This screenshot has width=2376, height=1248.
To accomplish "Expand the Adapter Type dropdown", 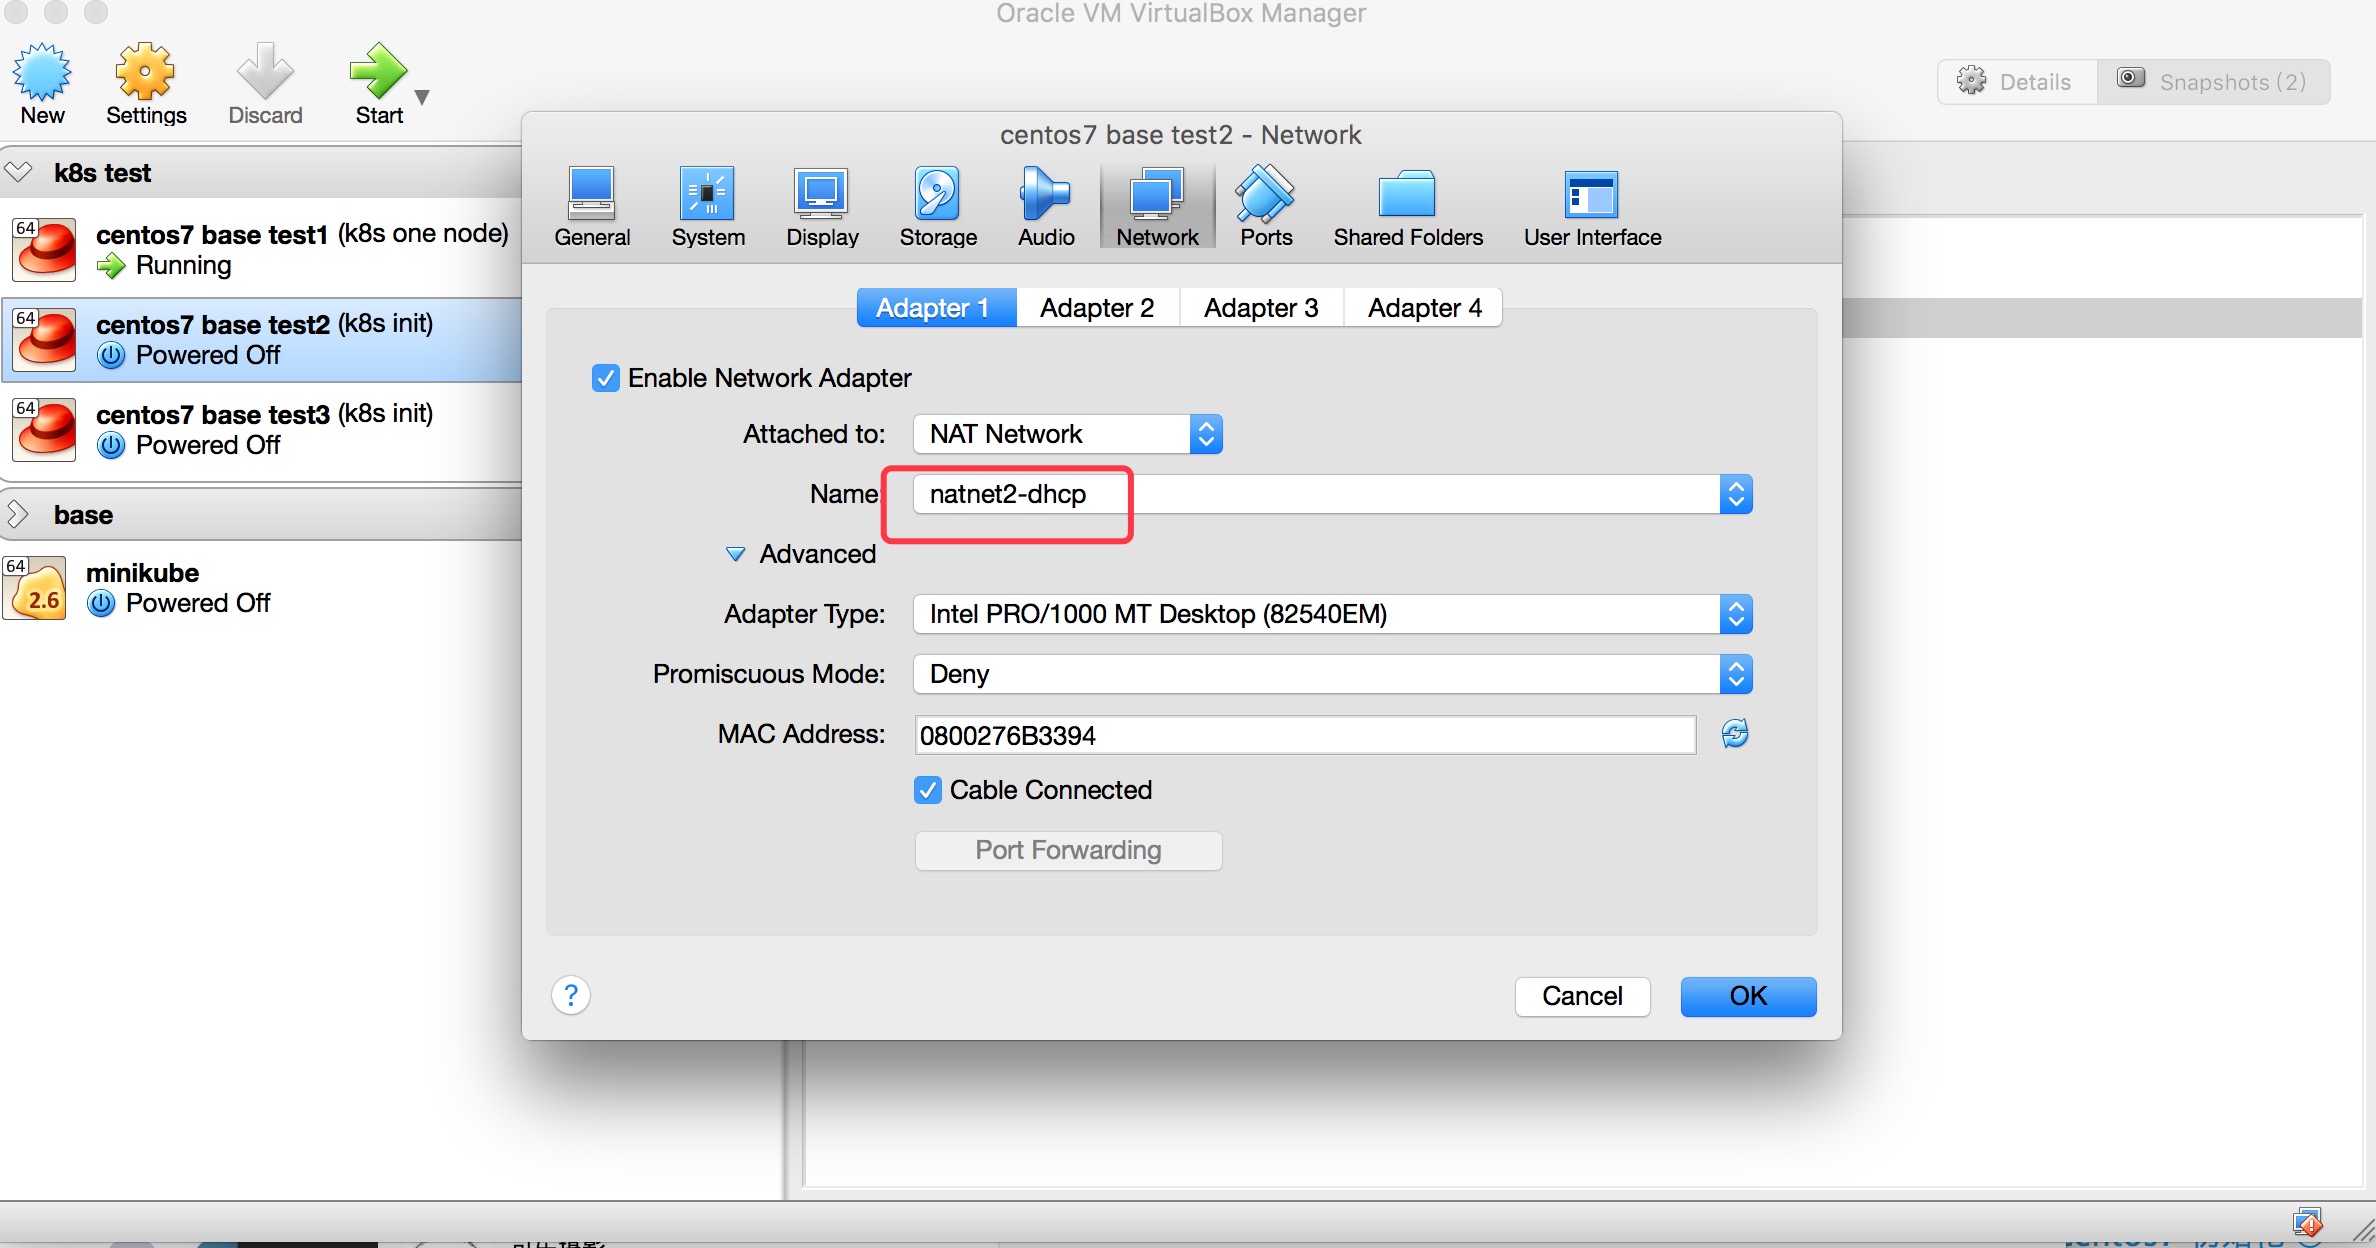I will [1332, 614].
